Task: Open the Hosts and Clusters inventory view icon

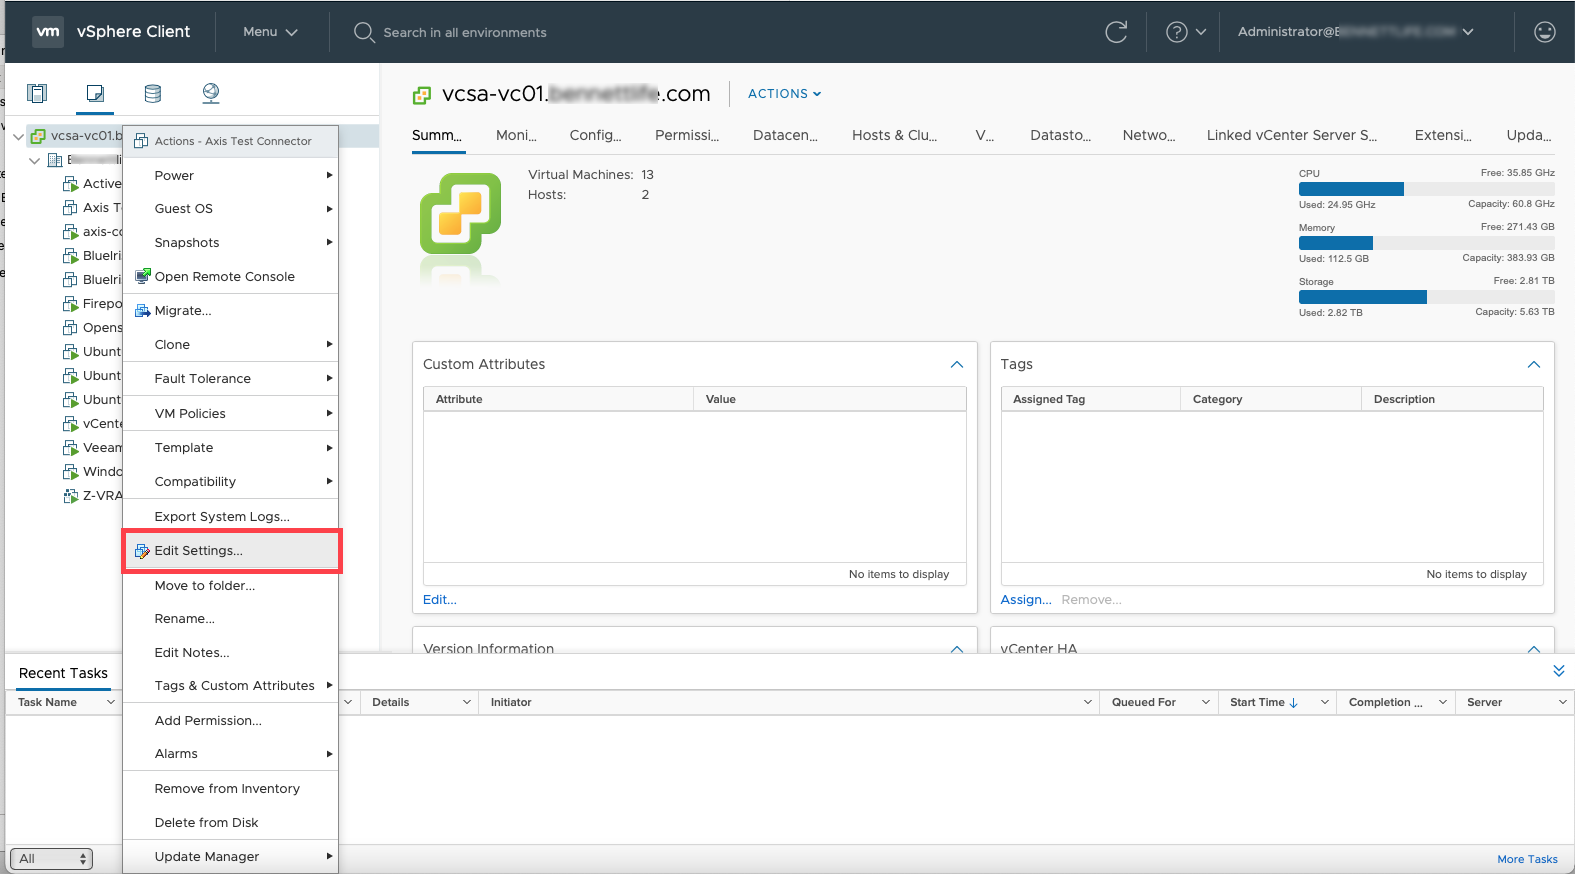Action: tap(37, 93)
